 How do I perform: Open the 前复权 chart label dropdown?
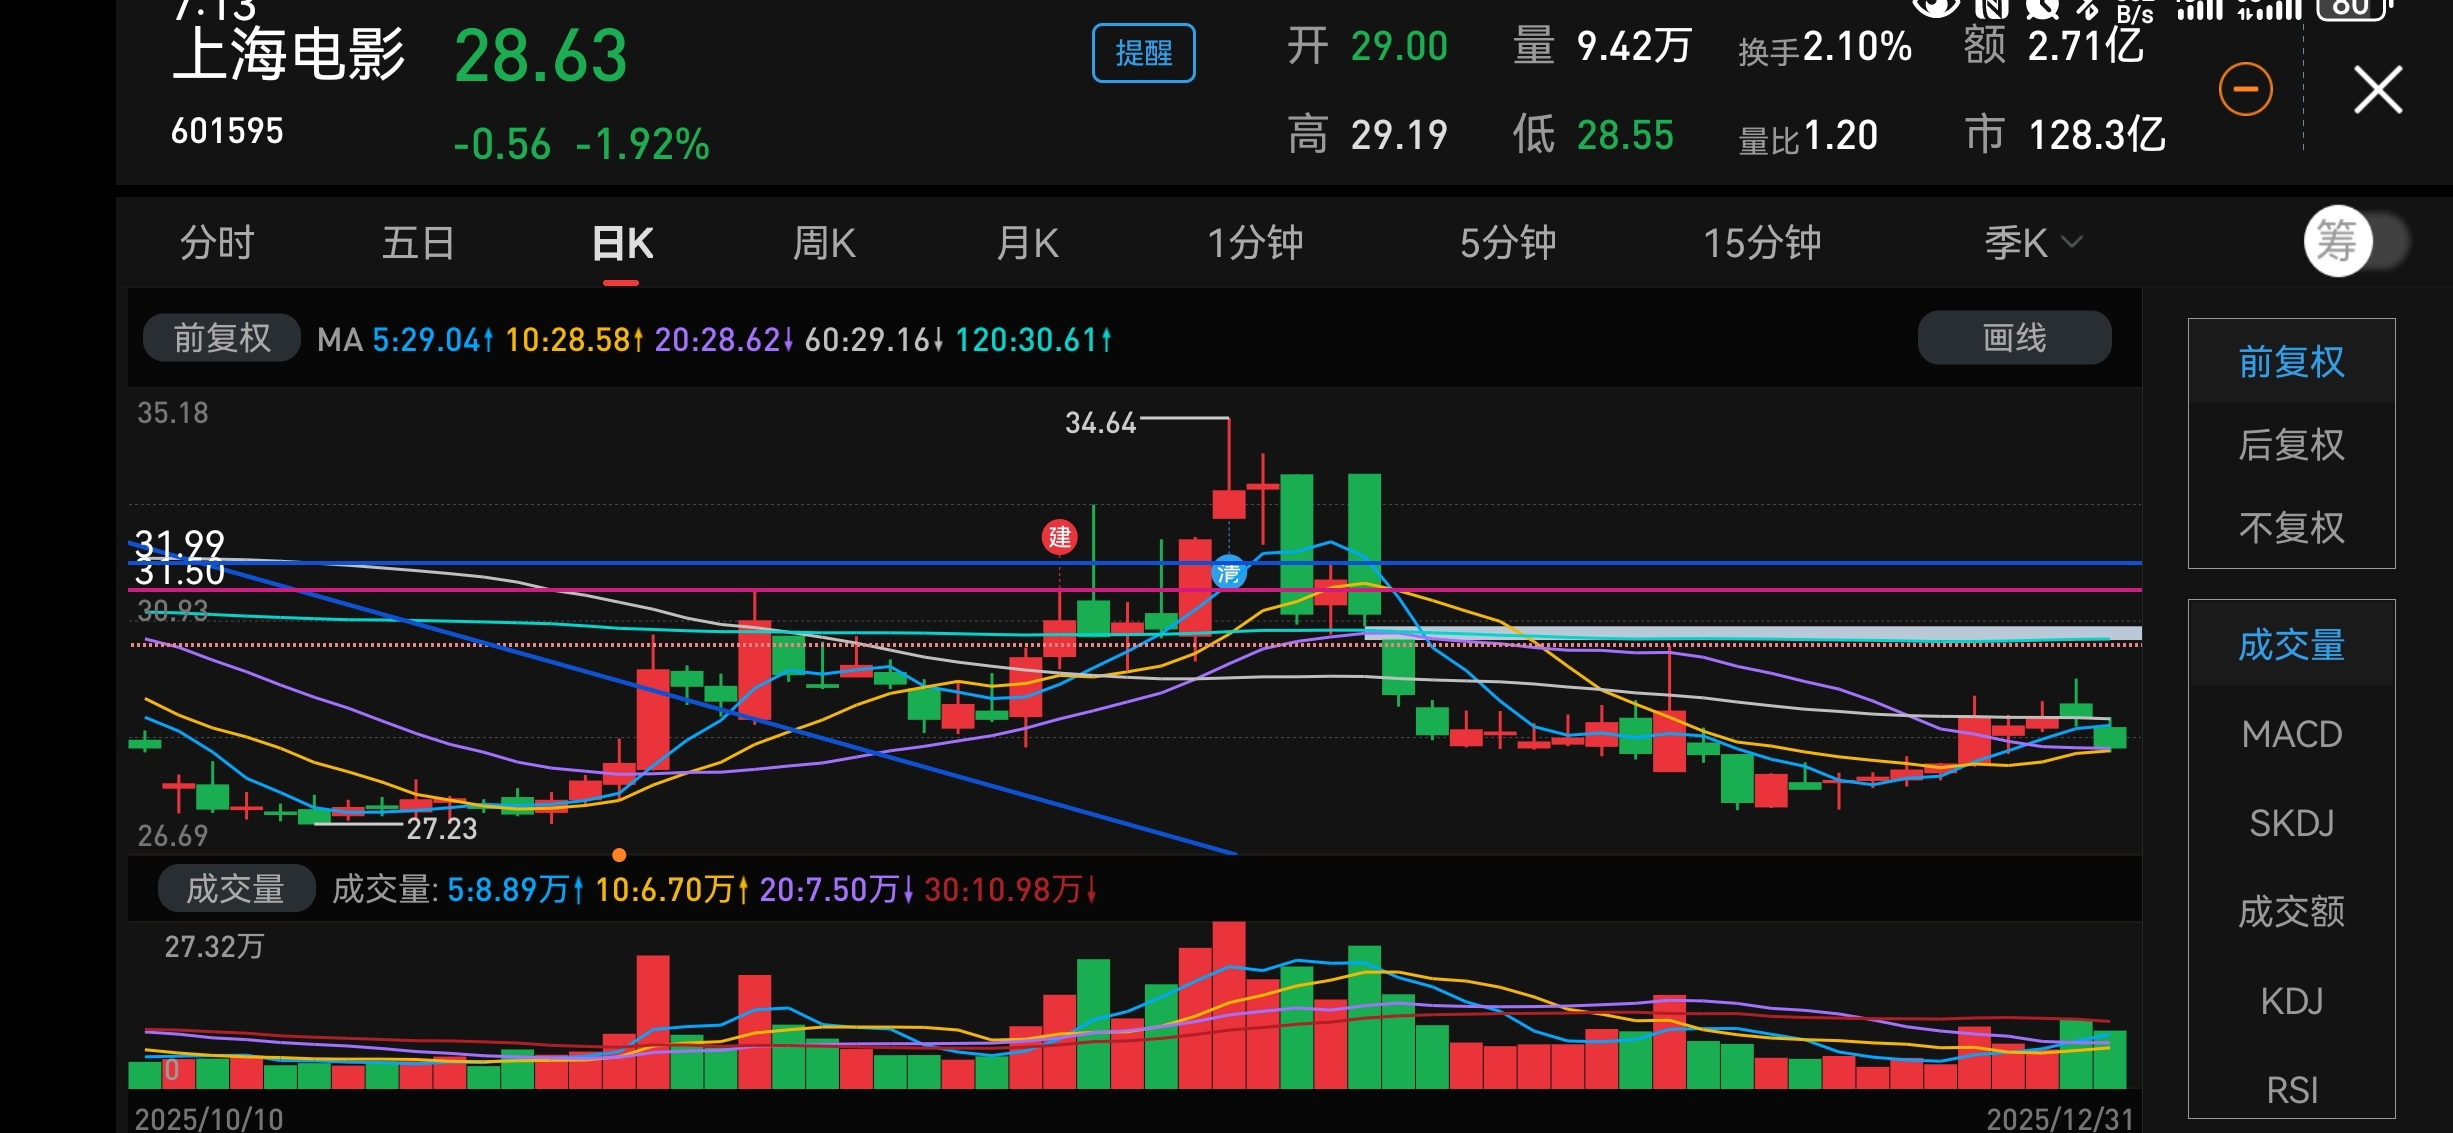point(222,338)
